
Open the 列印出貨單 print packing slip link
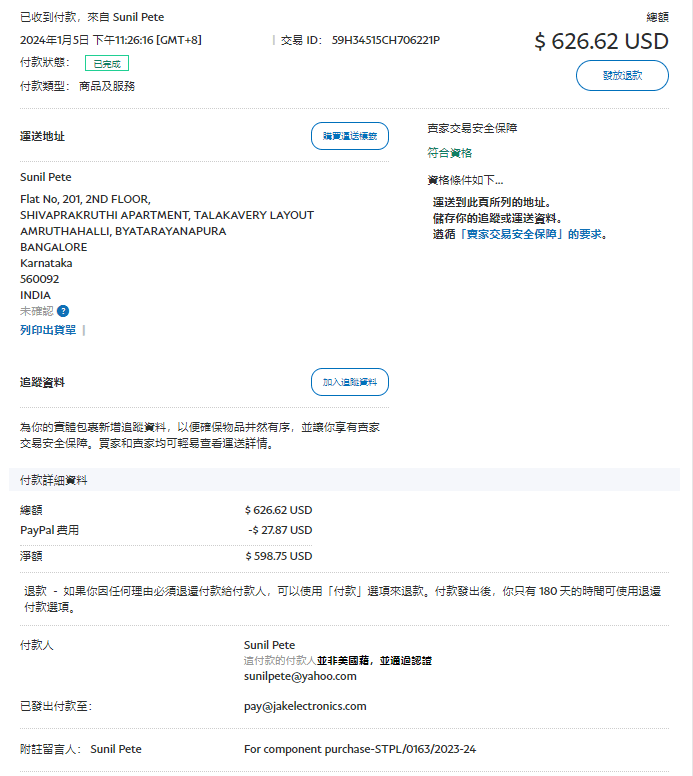(48, 330)
